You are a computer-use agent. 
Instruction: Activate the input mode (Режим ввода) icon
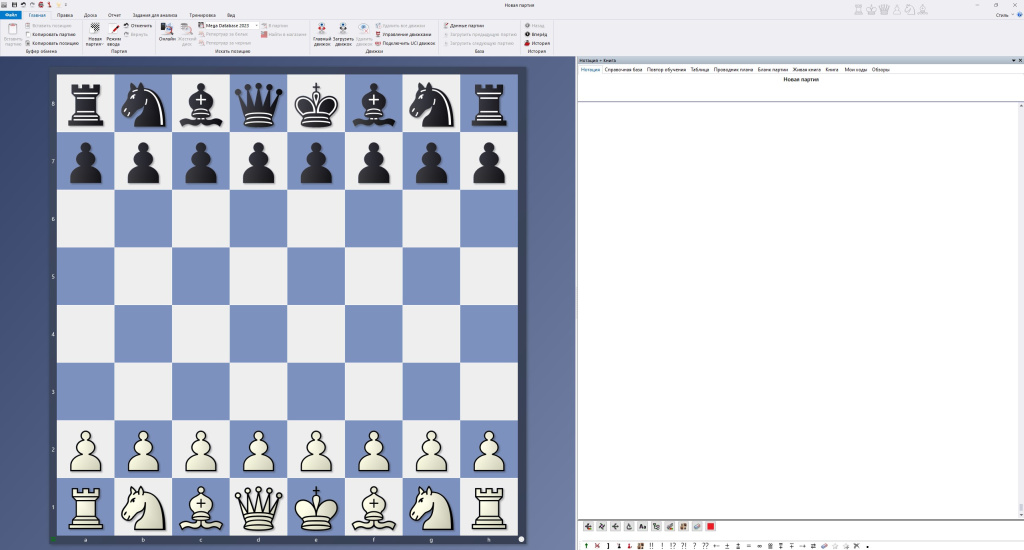[x=114, y=29]
